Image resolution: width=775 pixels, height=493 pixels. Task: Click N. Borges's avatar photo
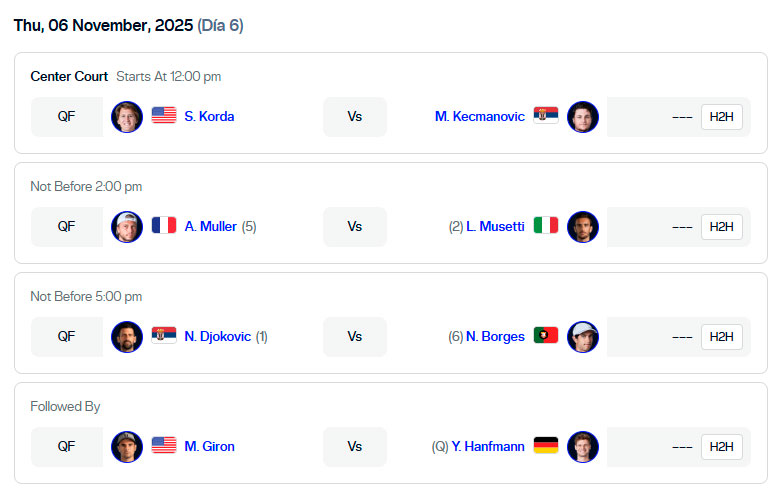(582, 337)
